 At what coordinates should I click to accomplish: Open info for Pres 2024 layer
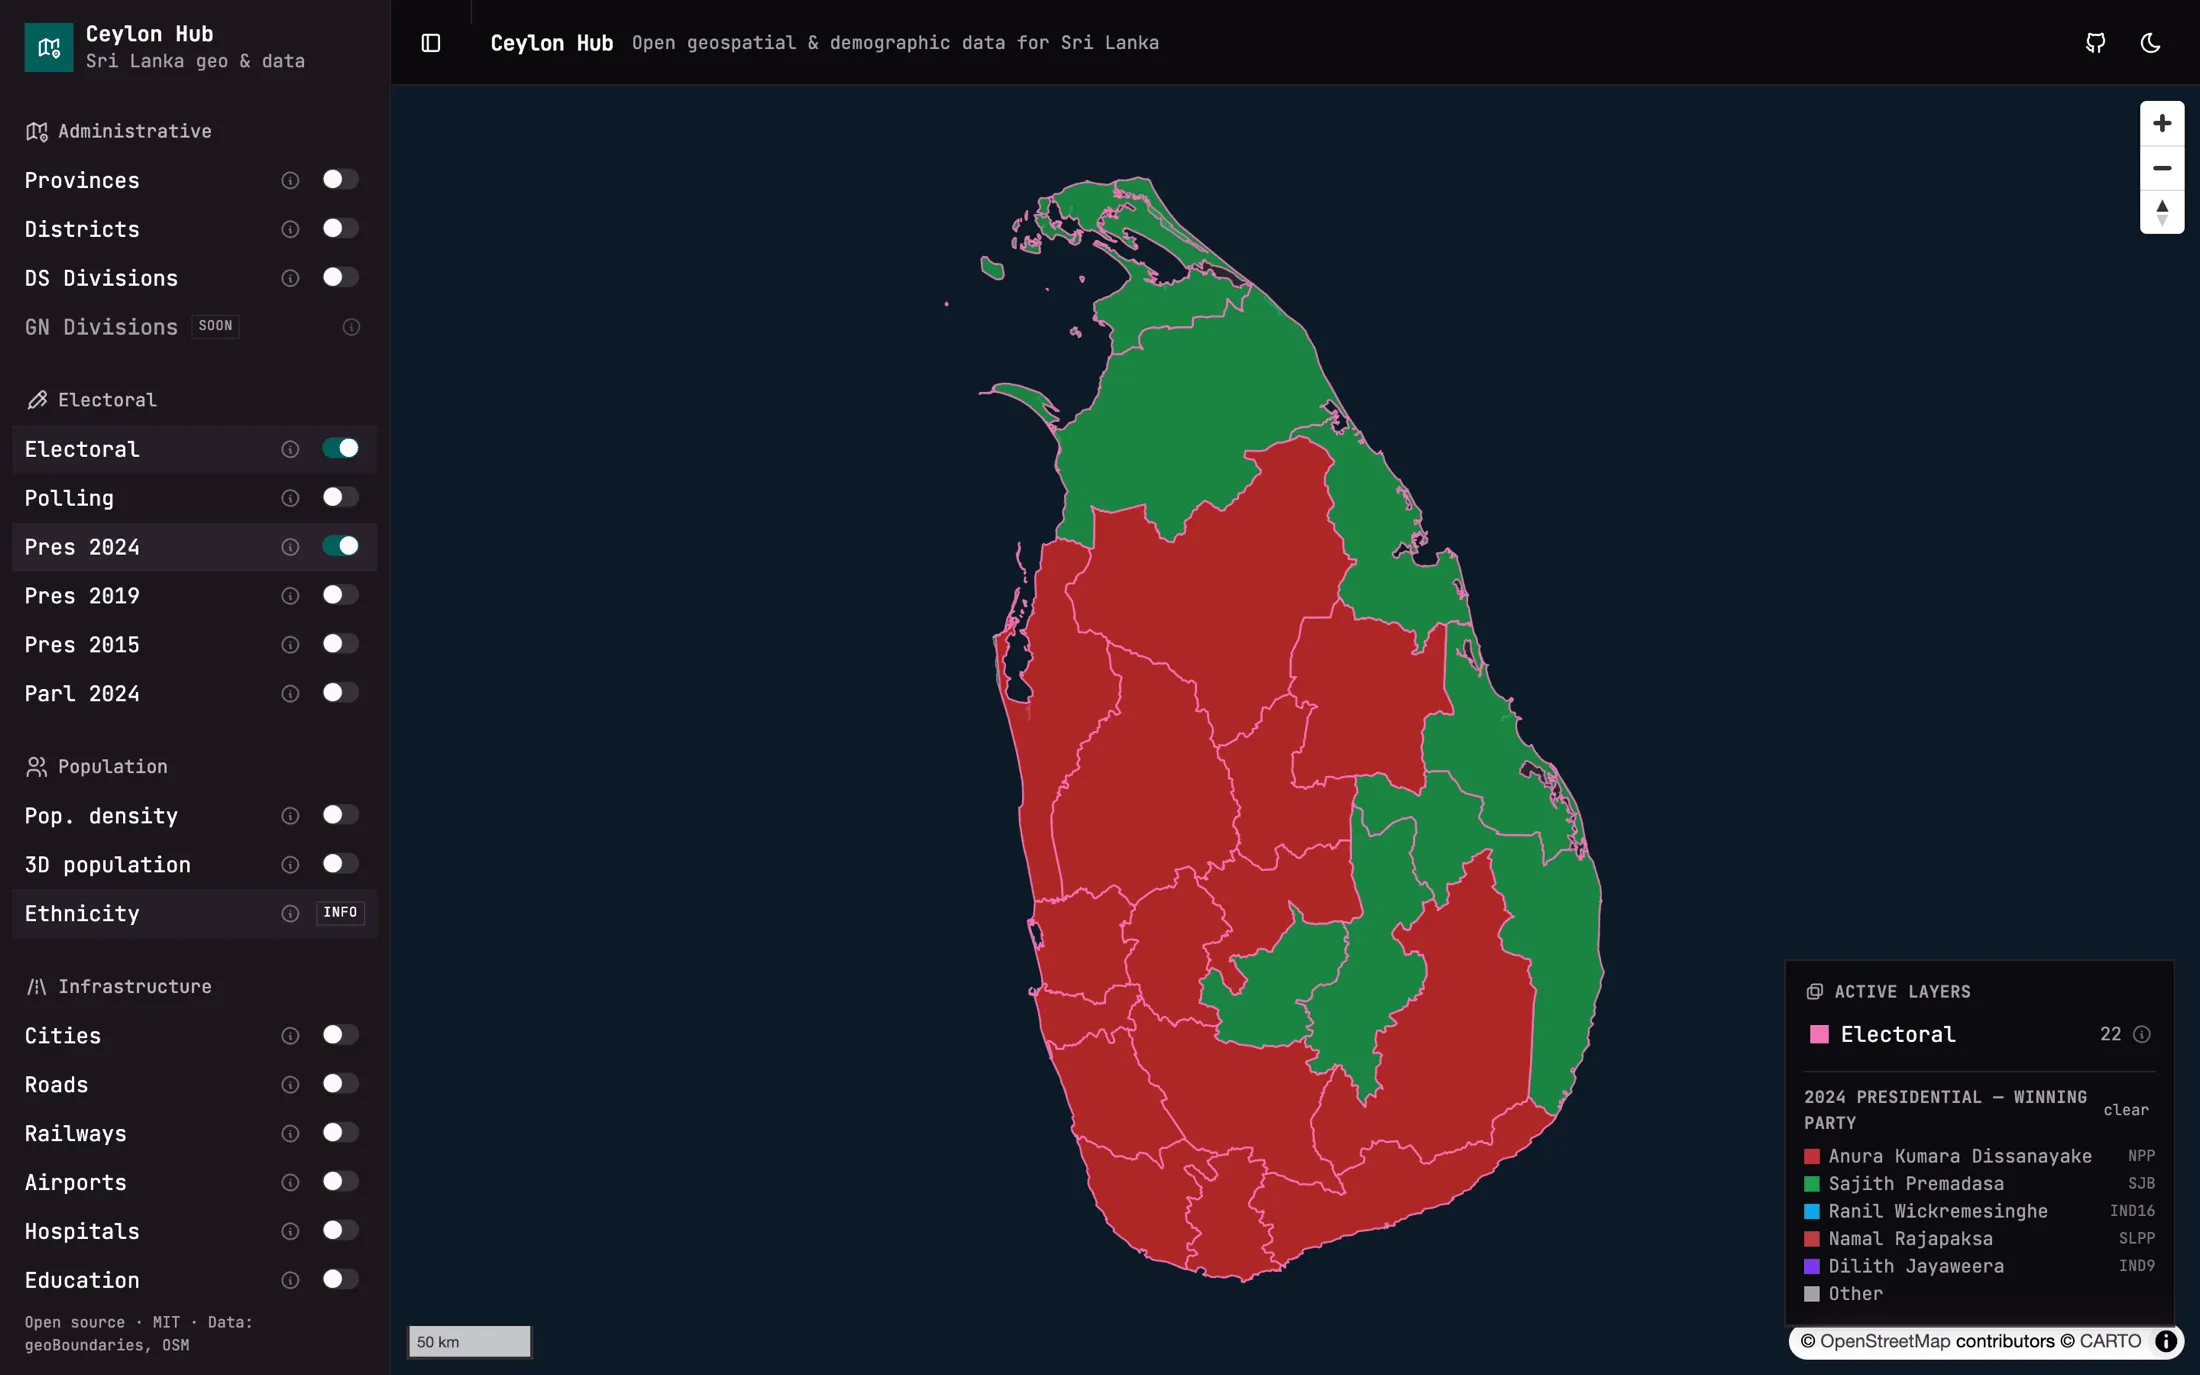[290, 547]
